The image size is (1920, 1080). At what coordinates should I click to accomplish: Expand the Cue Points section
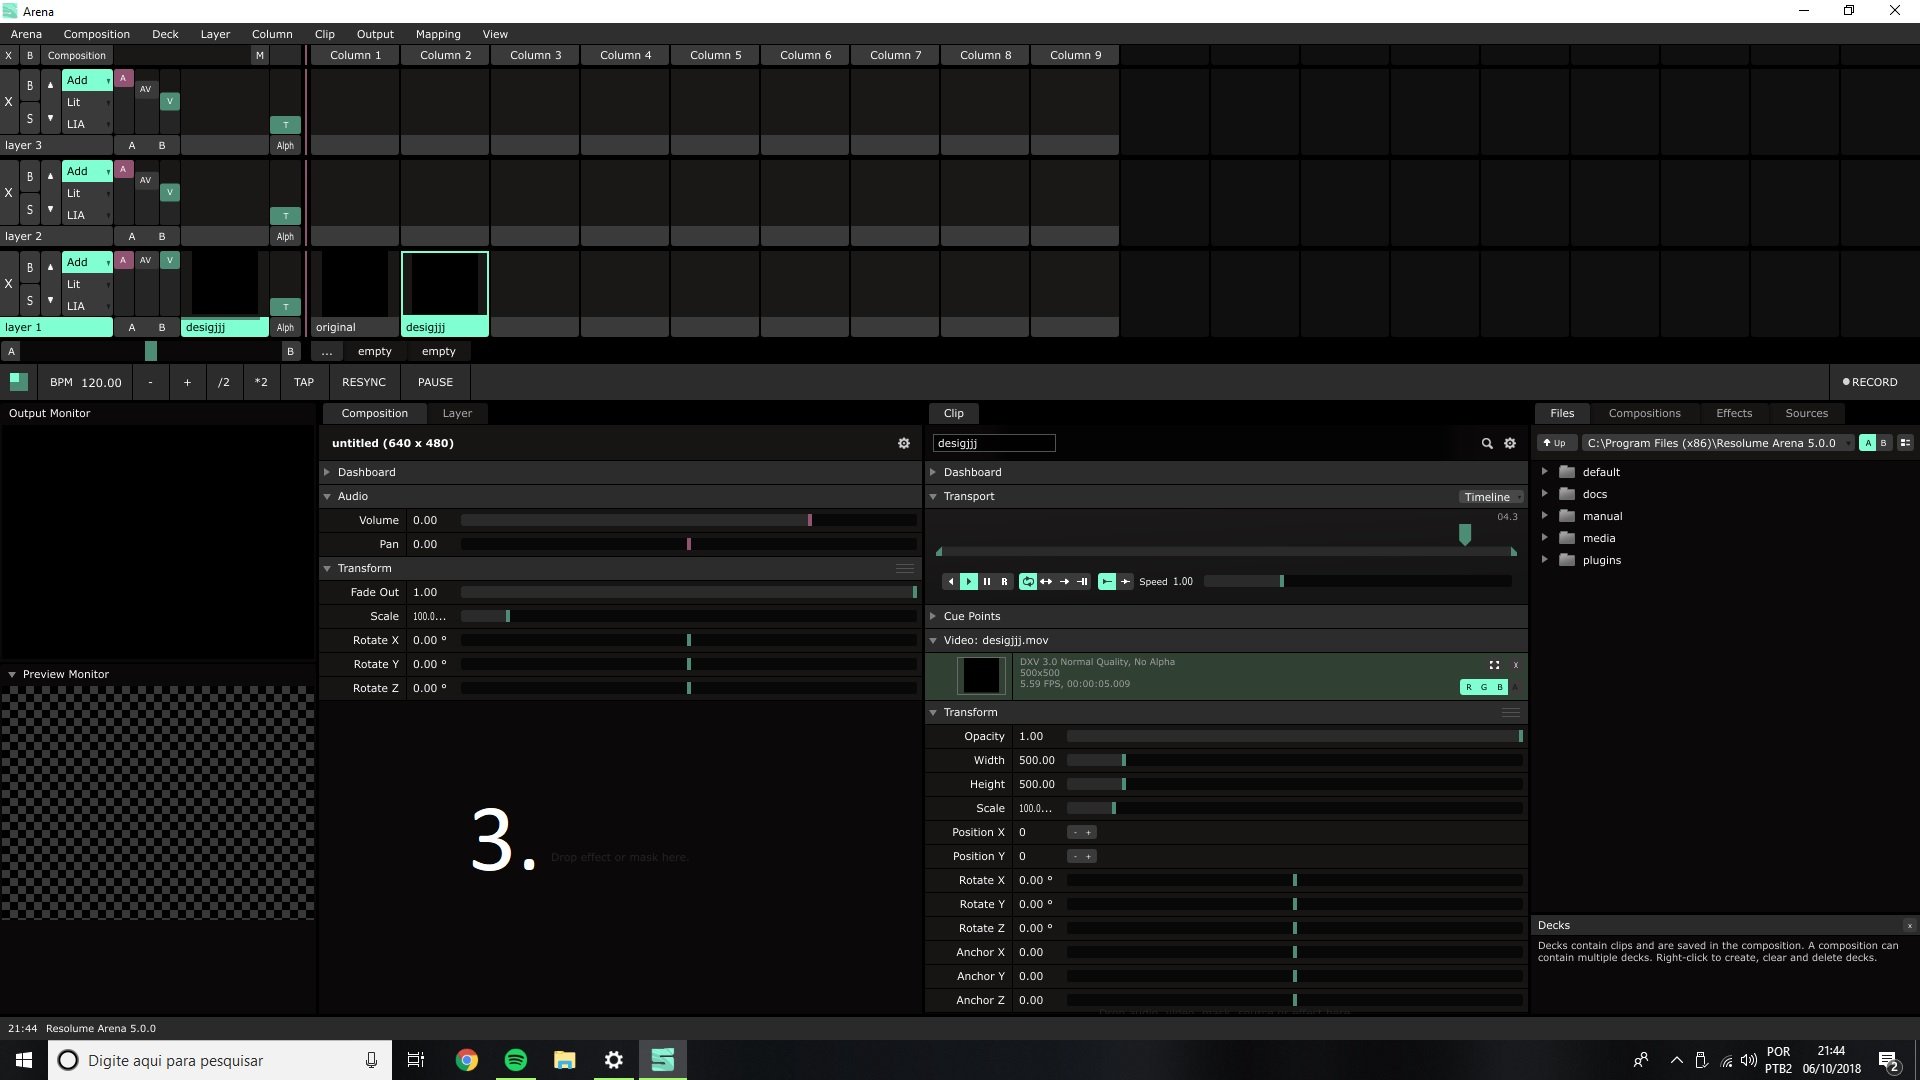[933, 616]
